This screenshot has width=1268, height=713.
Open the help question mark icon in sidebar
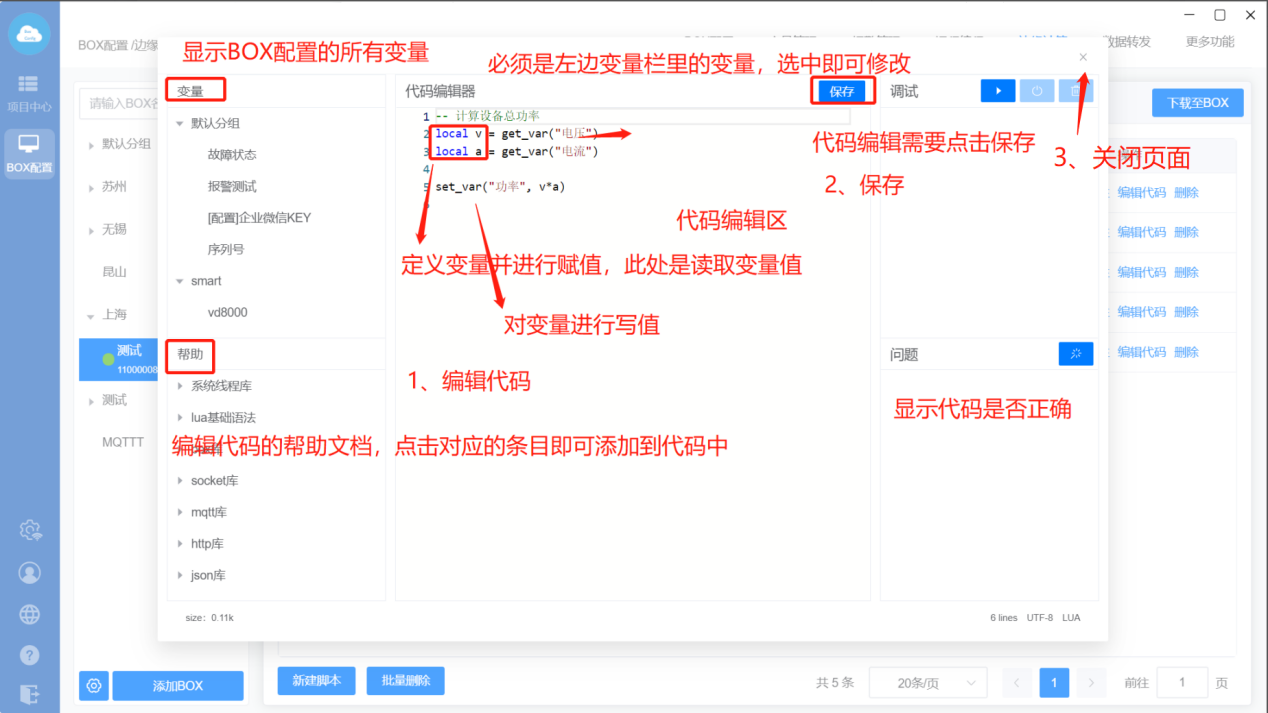[30, 656]
